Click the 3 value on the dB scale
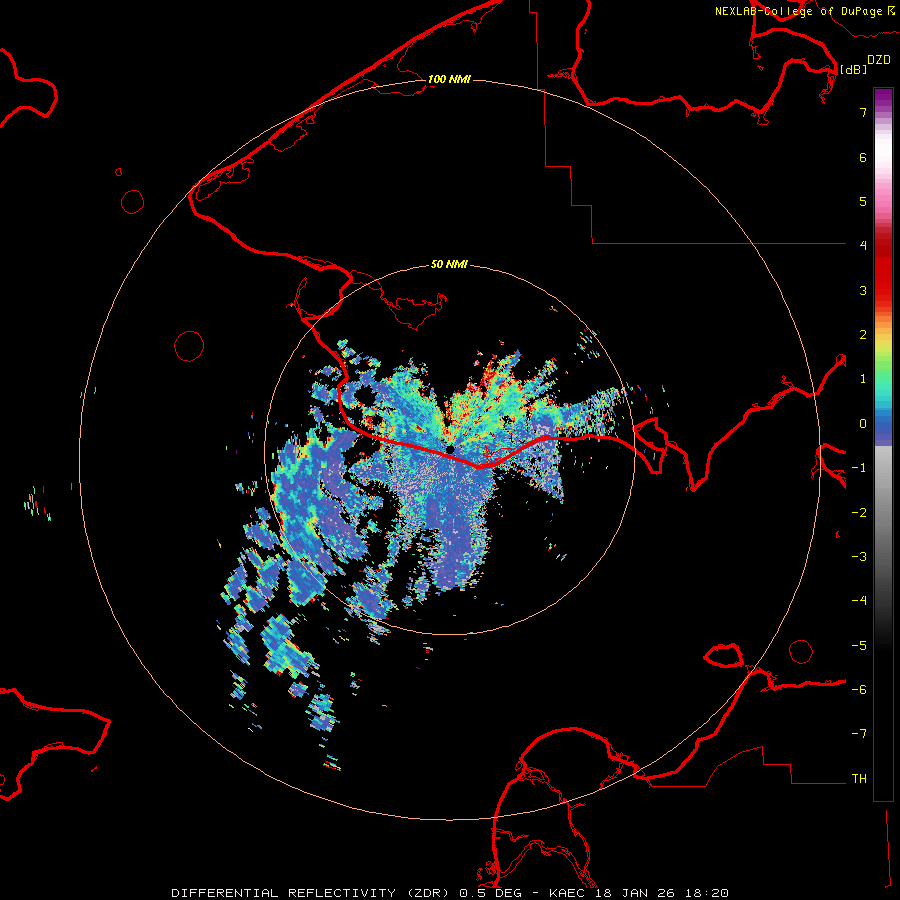 (x=863, y=290)
